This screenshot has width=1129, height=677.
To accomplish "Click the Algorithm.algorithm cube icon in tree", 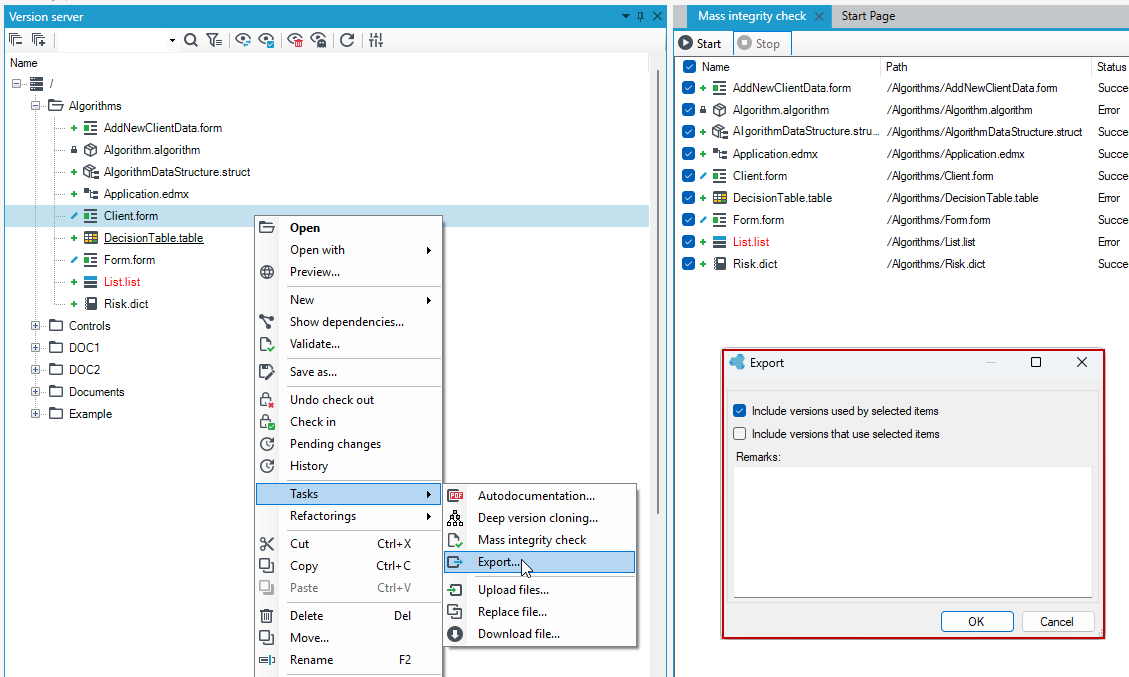I will click(90, 150).
